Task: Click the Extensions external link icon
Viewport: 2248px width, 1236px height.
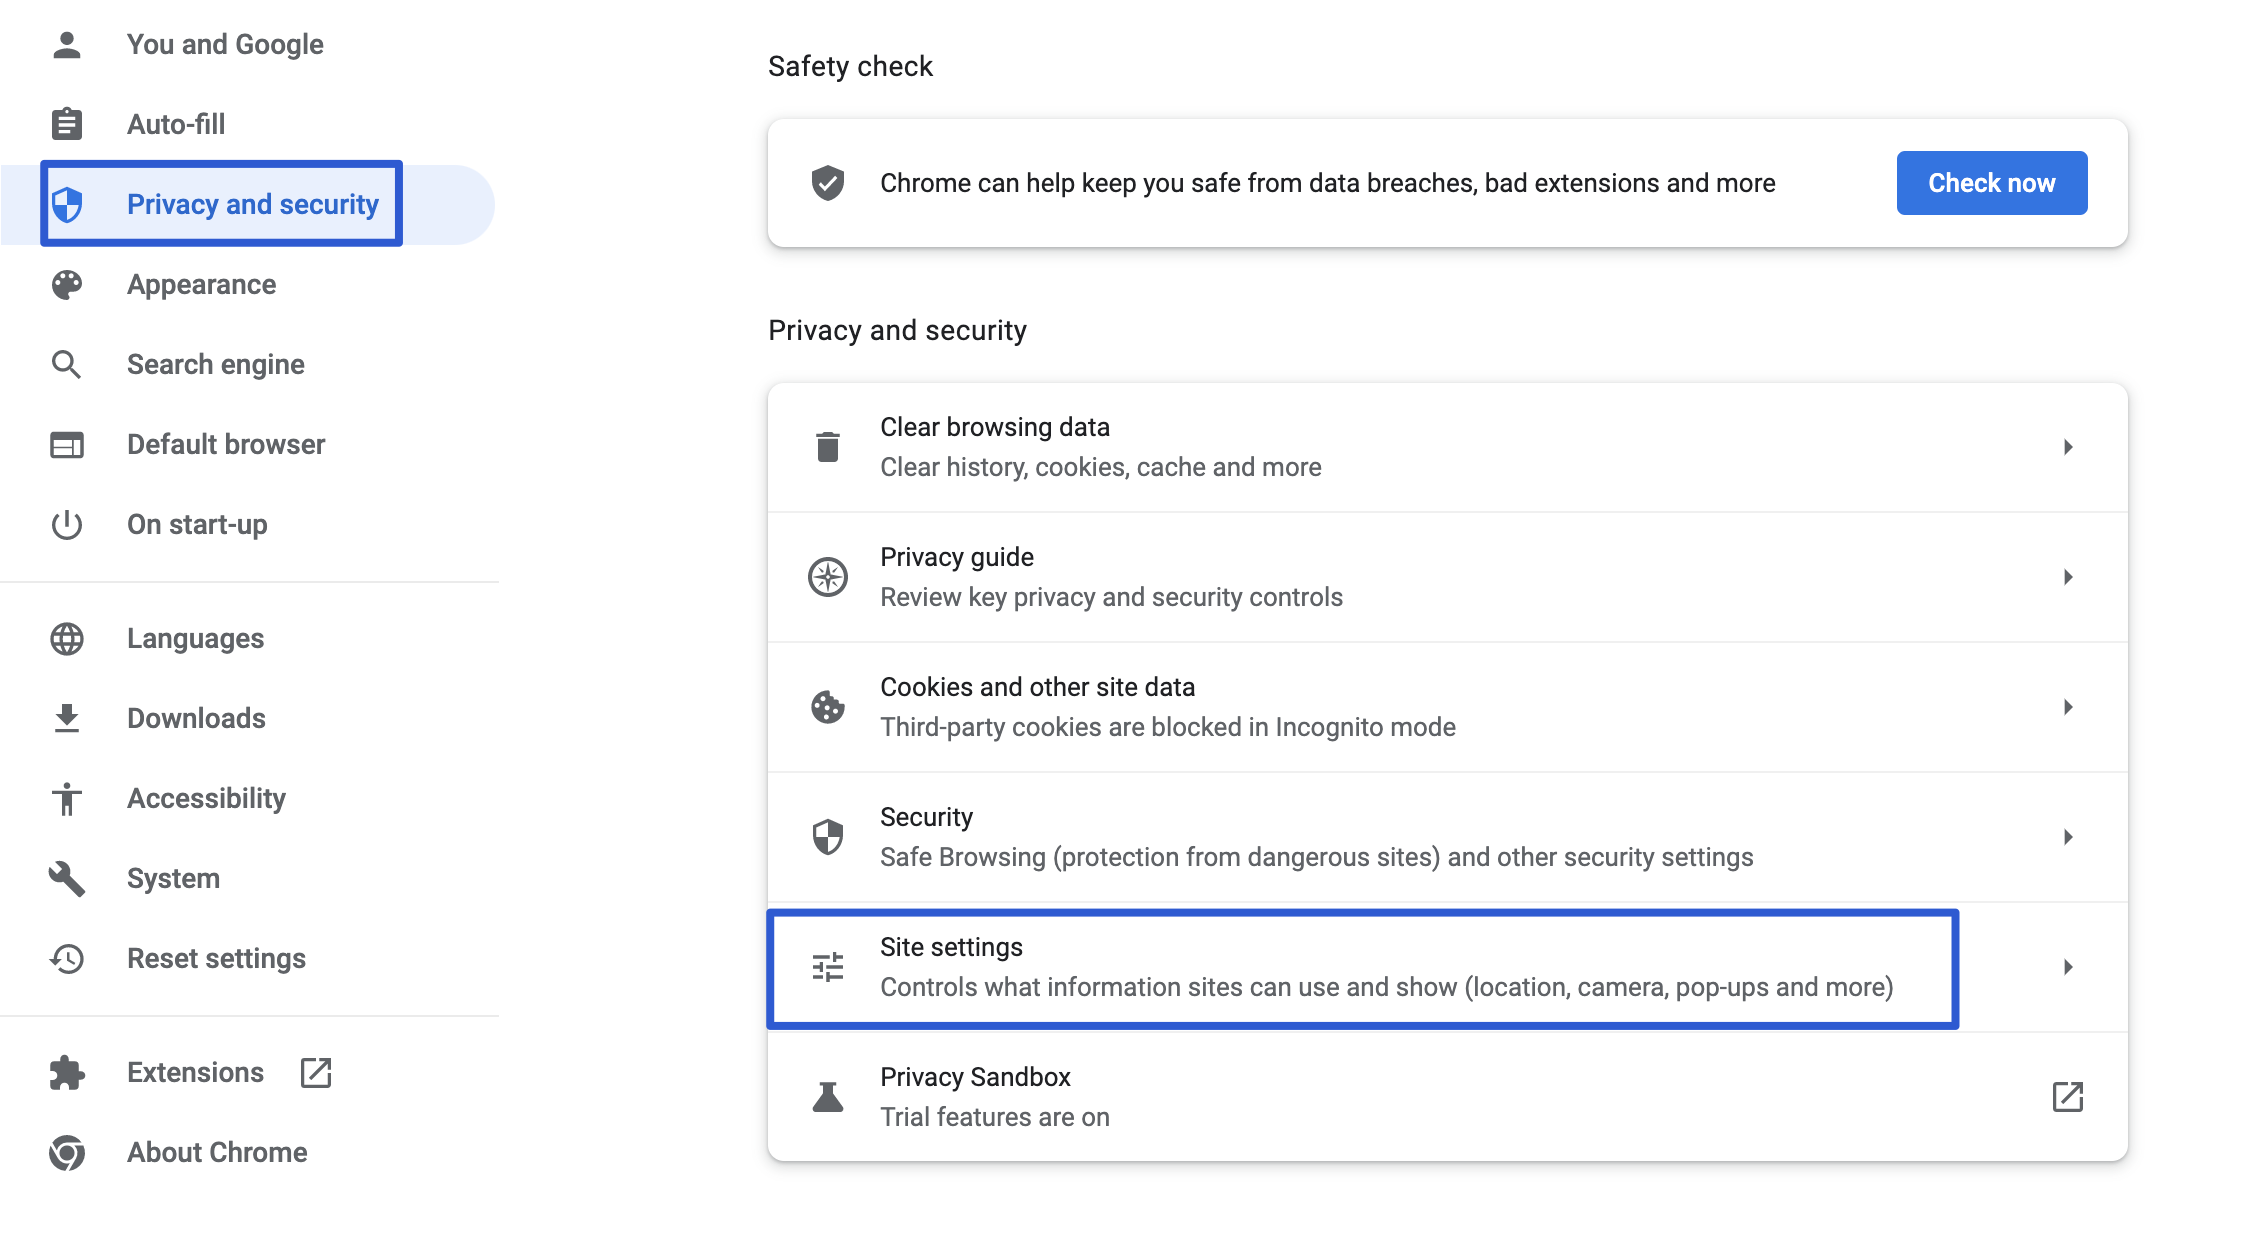Action: coord(316,1072)
